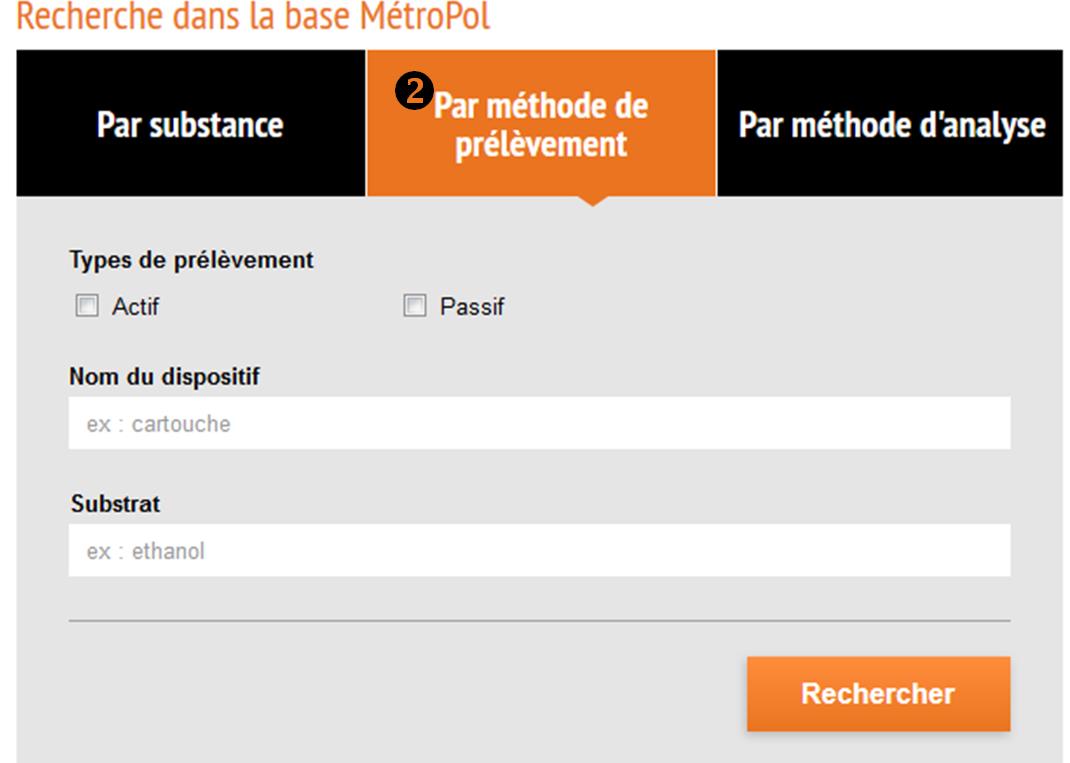Image resolution: width=1070 pixels, height=763 pixels.
Task: Click the Types de prélèvement heading
Action: click(191, 260)
